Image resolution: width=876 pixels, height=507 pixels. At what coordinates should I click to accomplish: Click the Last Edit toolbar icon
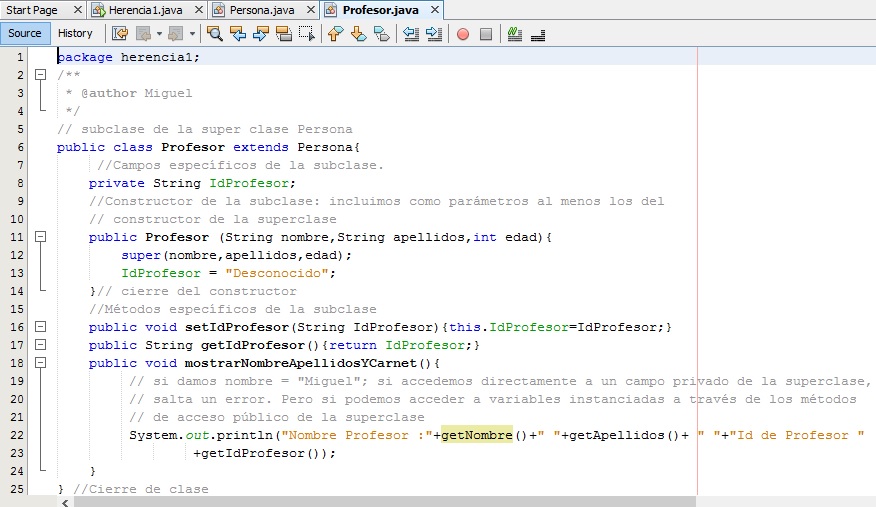(x=120, y=33)
